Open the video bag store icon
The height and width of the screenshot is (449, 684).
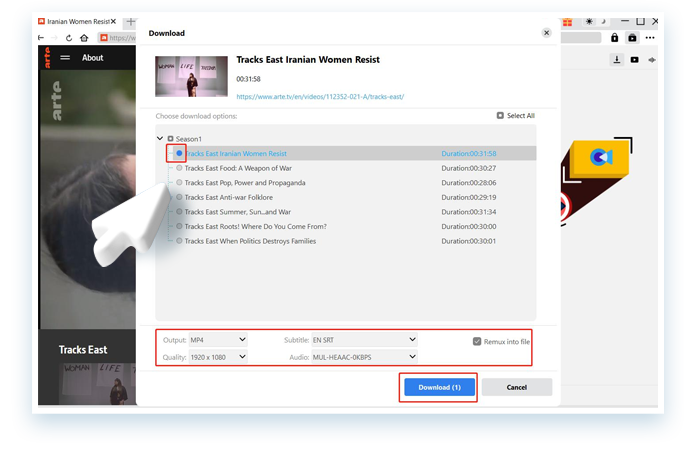point(632,38)
